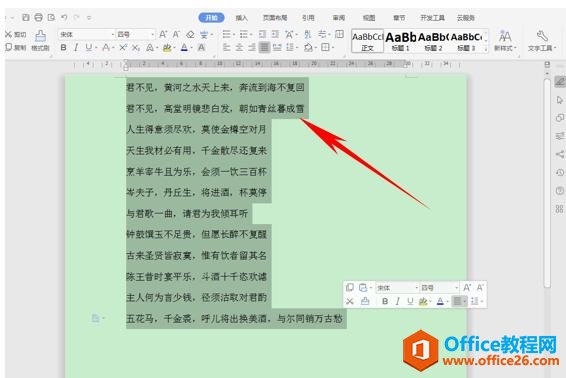The width and height of the screenshot is (566, 378).
Task: Toggle Italic in the ribbon
Action: [x=76, y=47]
